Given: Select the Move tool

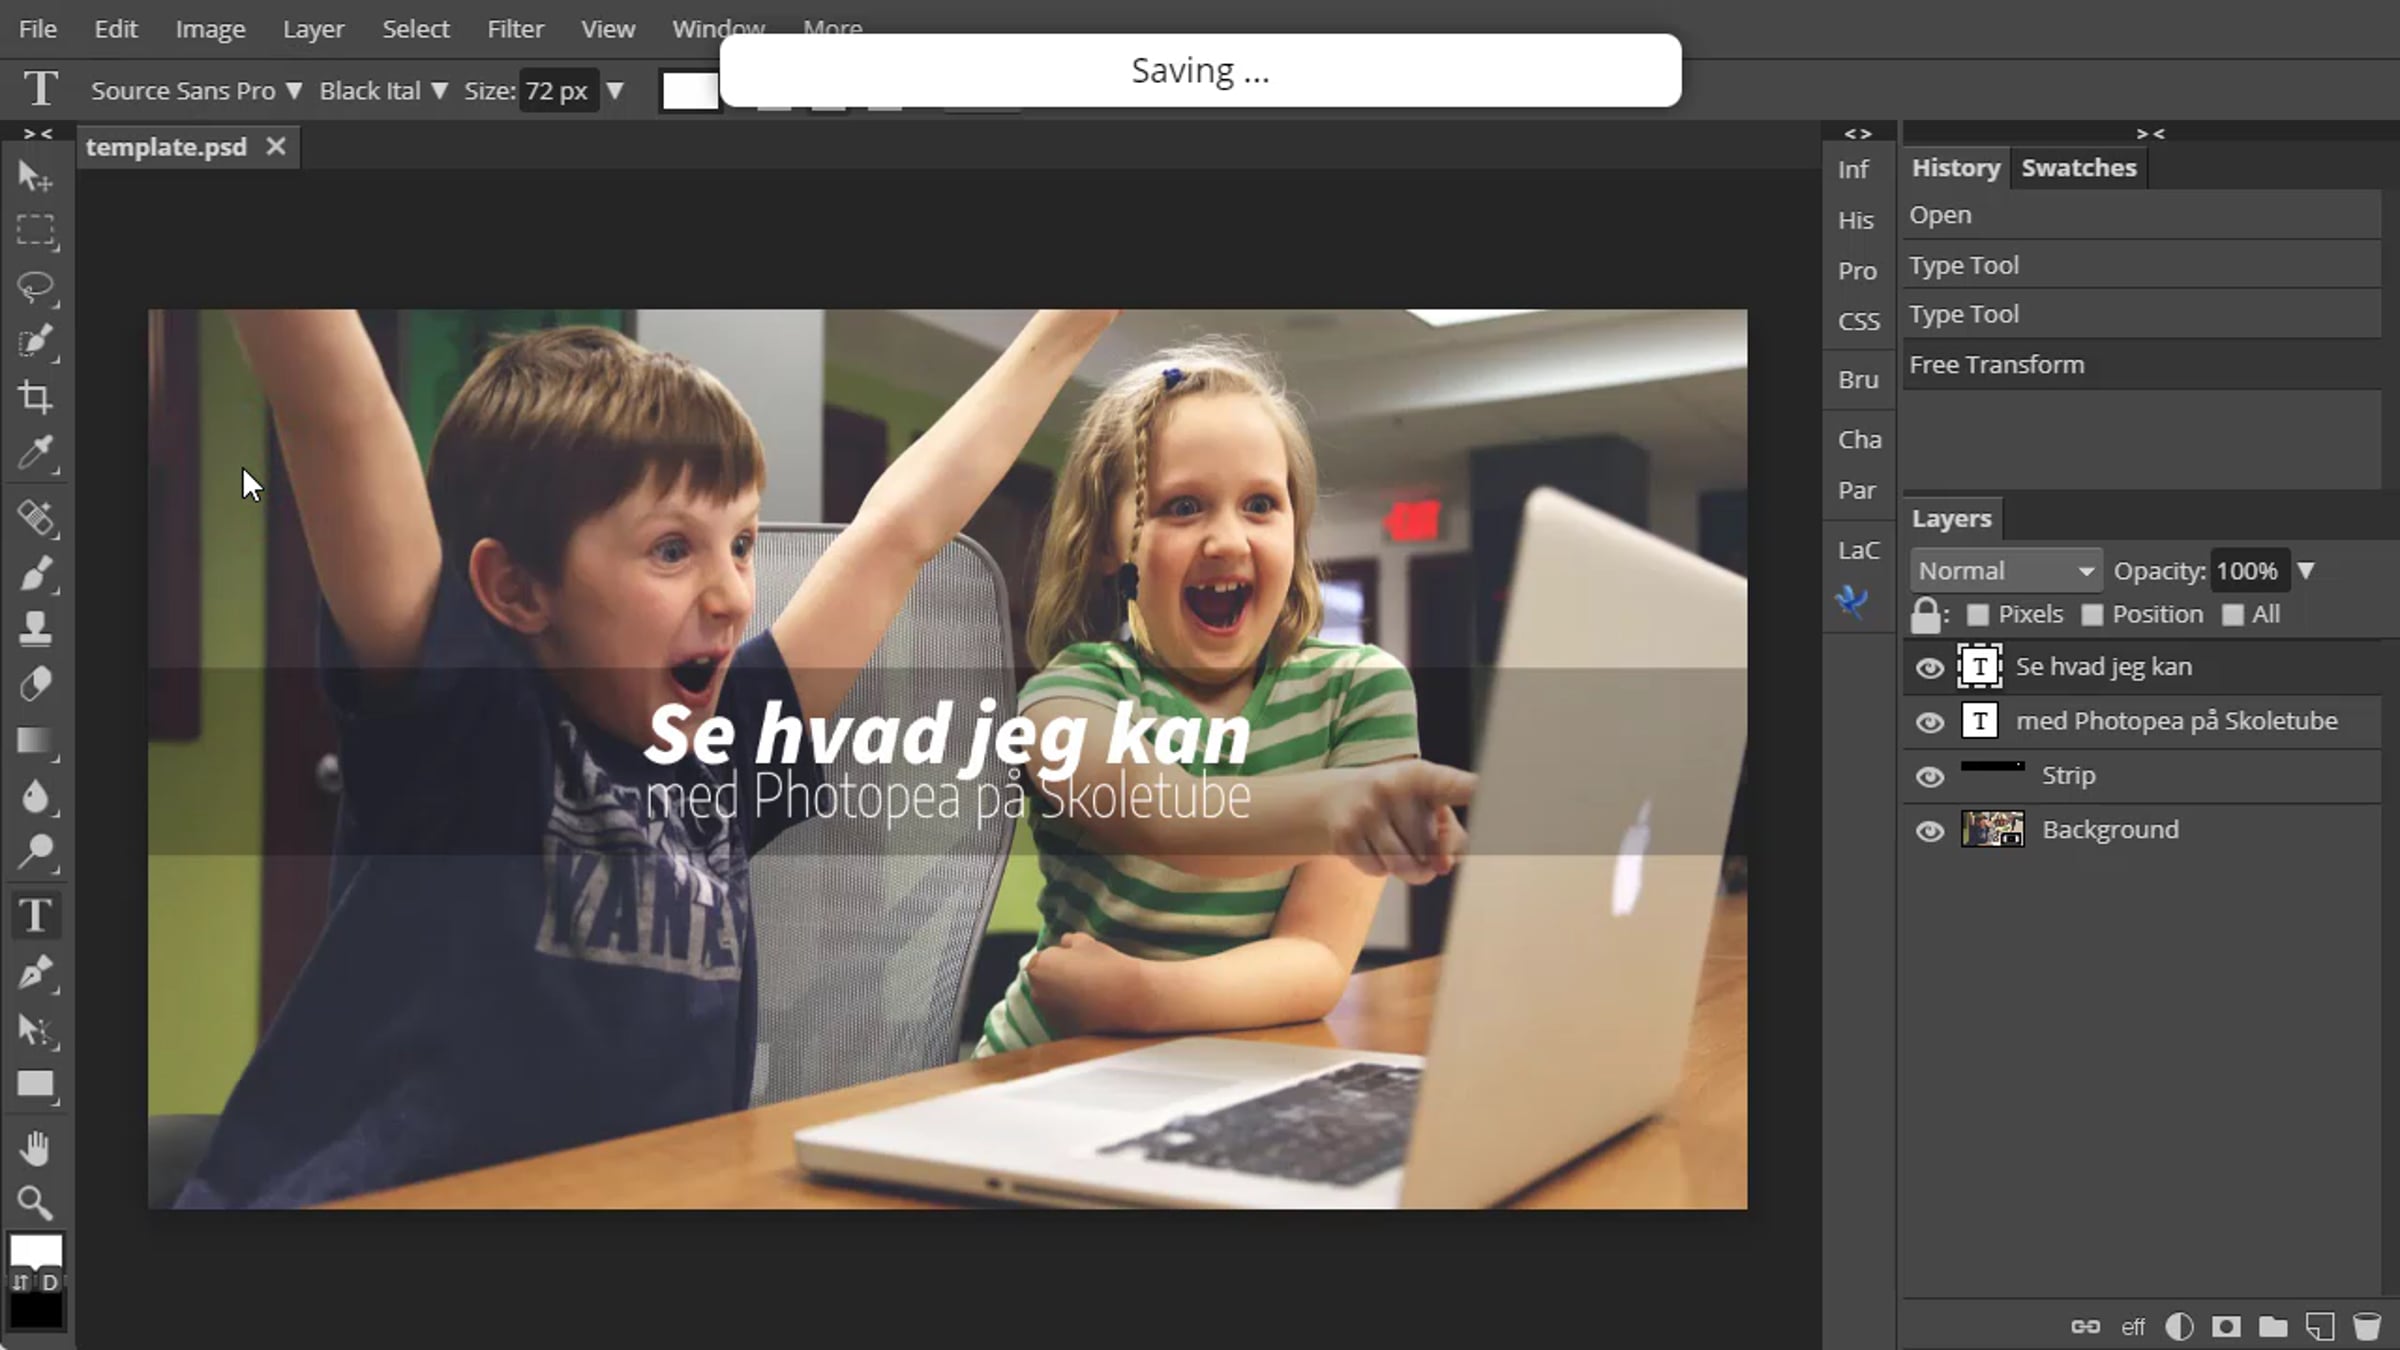Looking at the screenshot, I should point(35,176).
